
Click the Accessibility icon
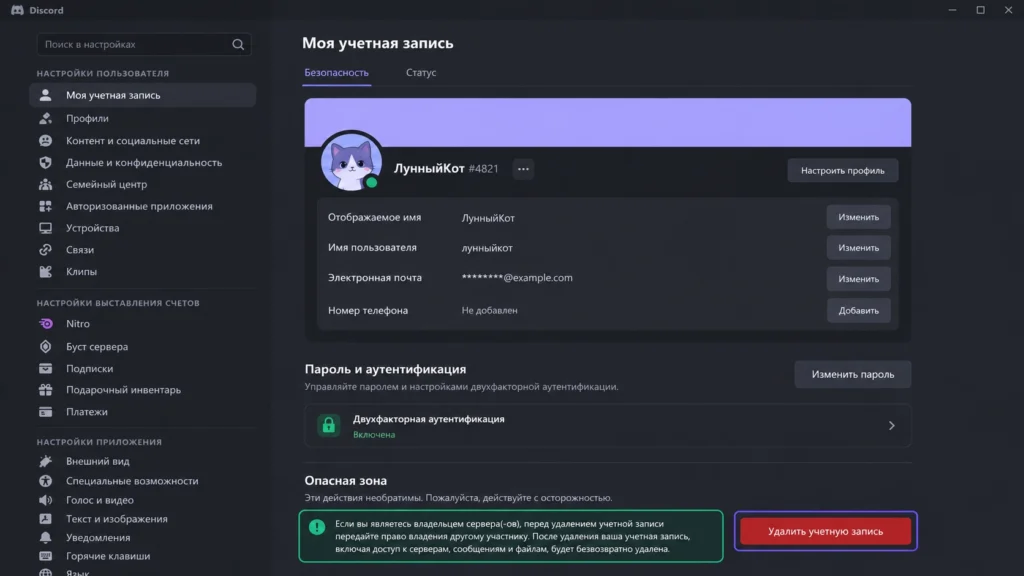[45, 481]
